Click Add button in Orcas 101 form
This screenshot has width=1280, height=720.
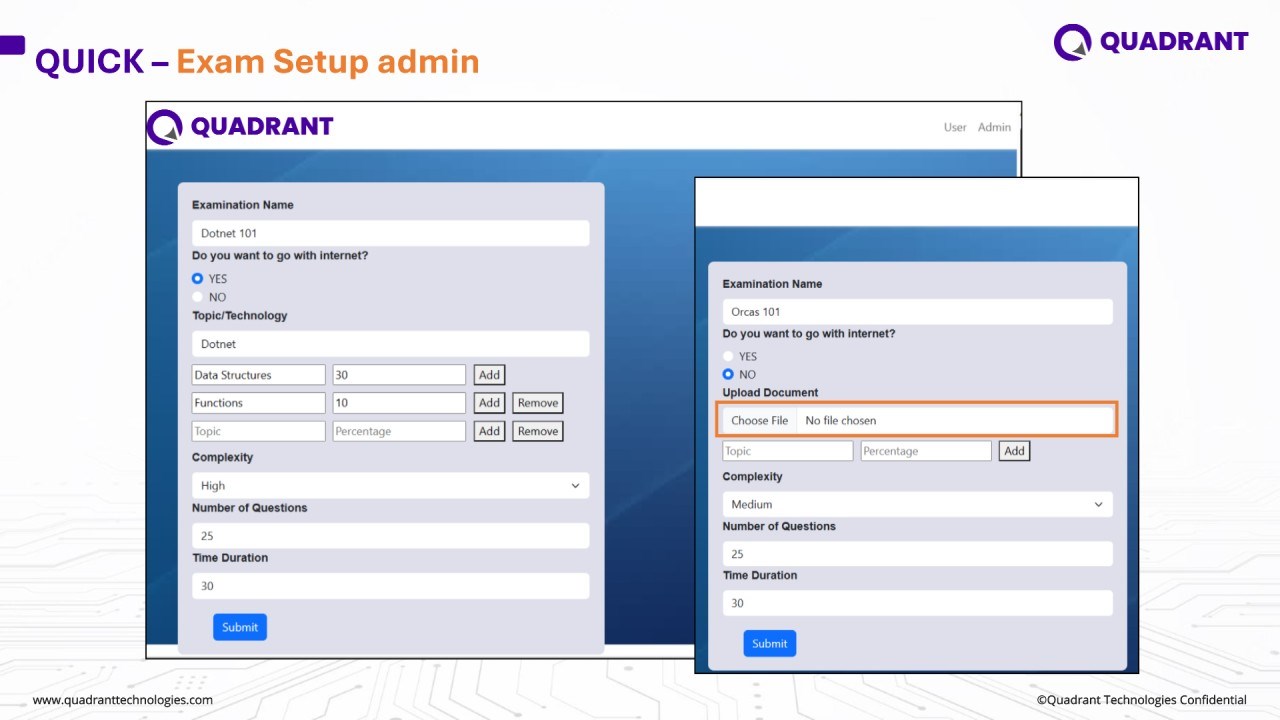tap(1014, 451)
